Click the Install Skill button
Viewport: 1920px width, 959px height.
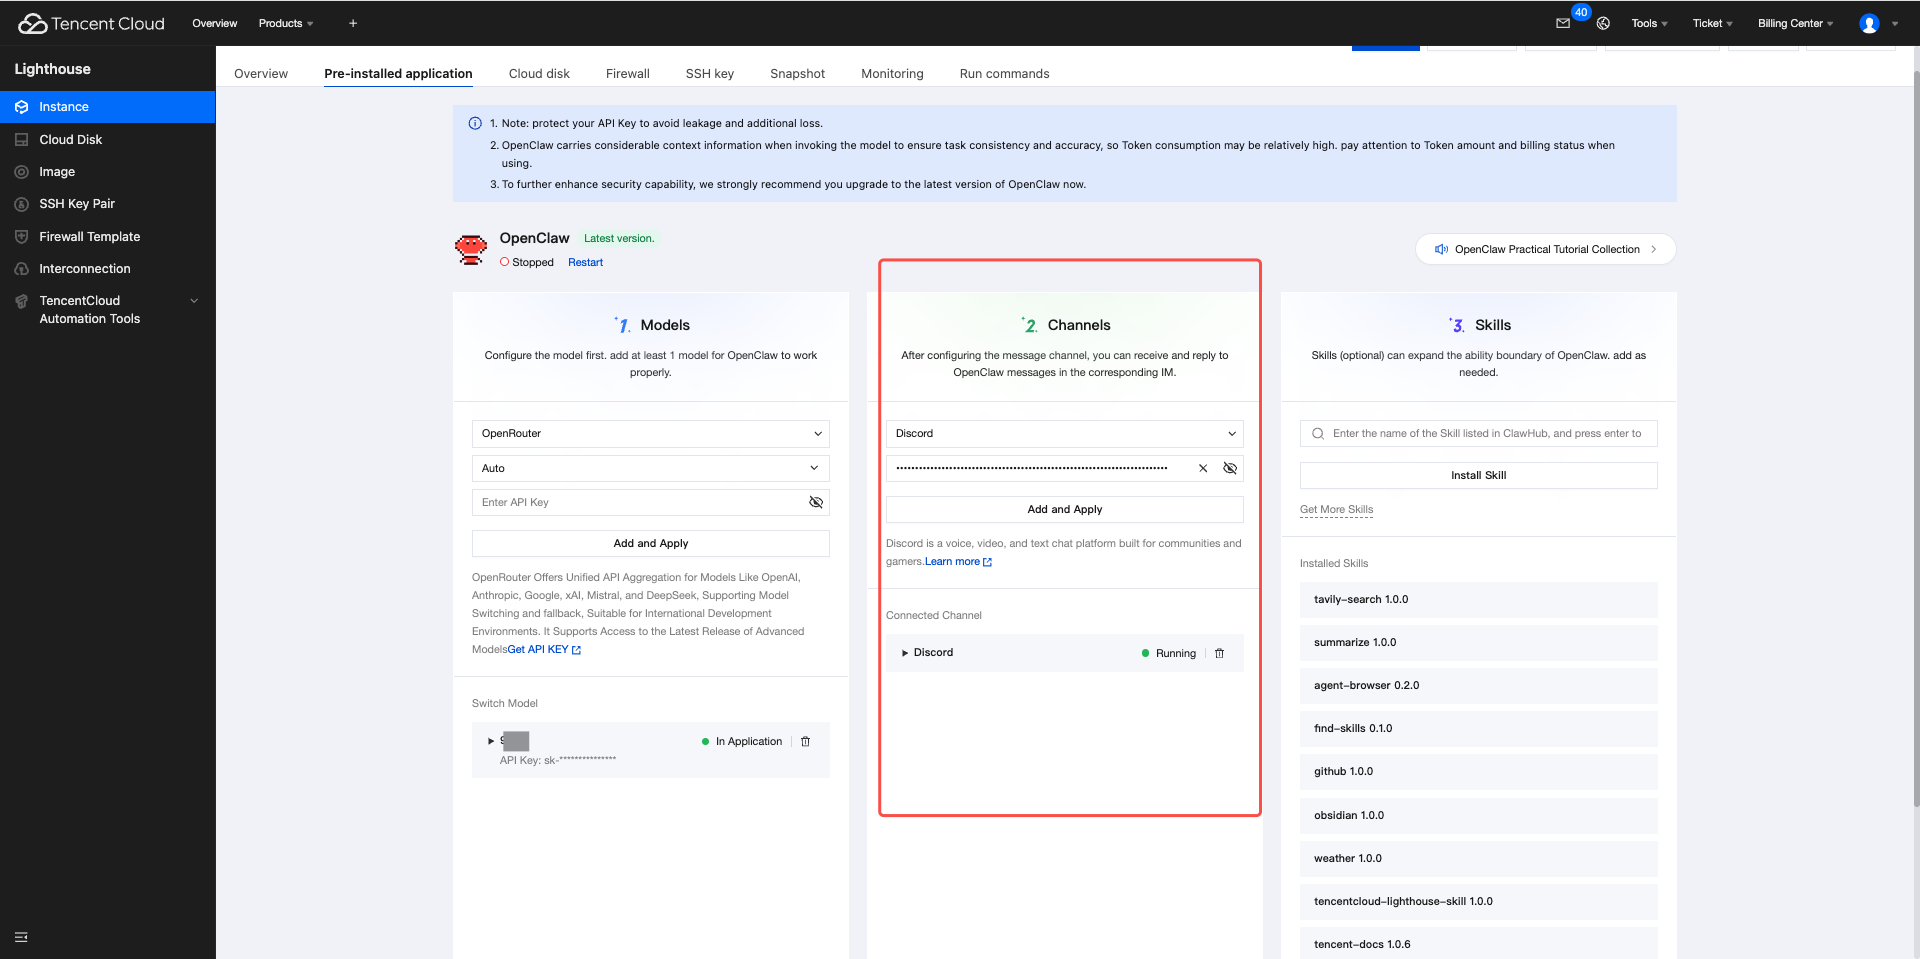pos(1478,475)
